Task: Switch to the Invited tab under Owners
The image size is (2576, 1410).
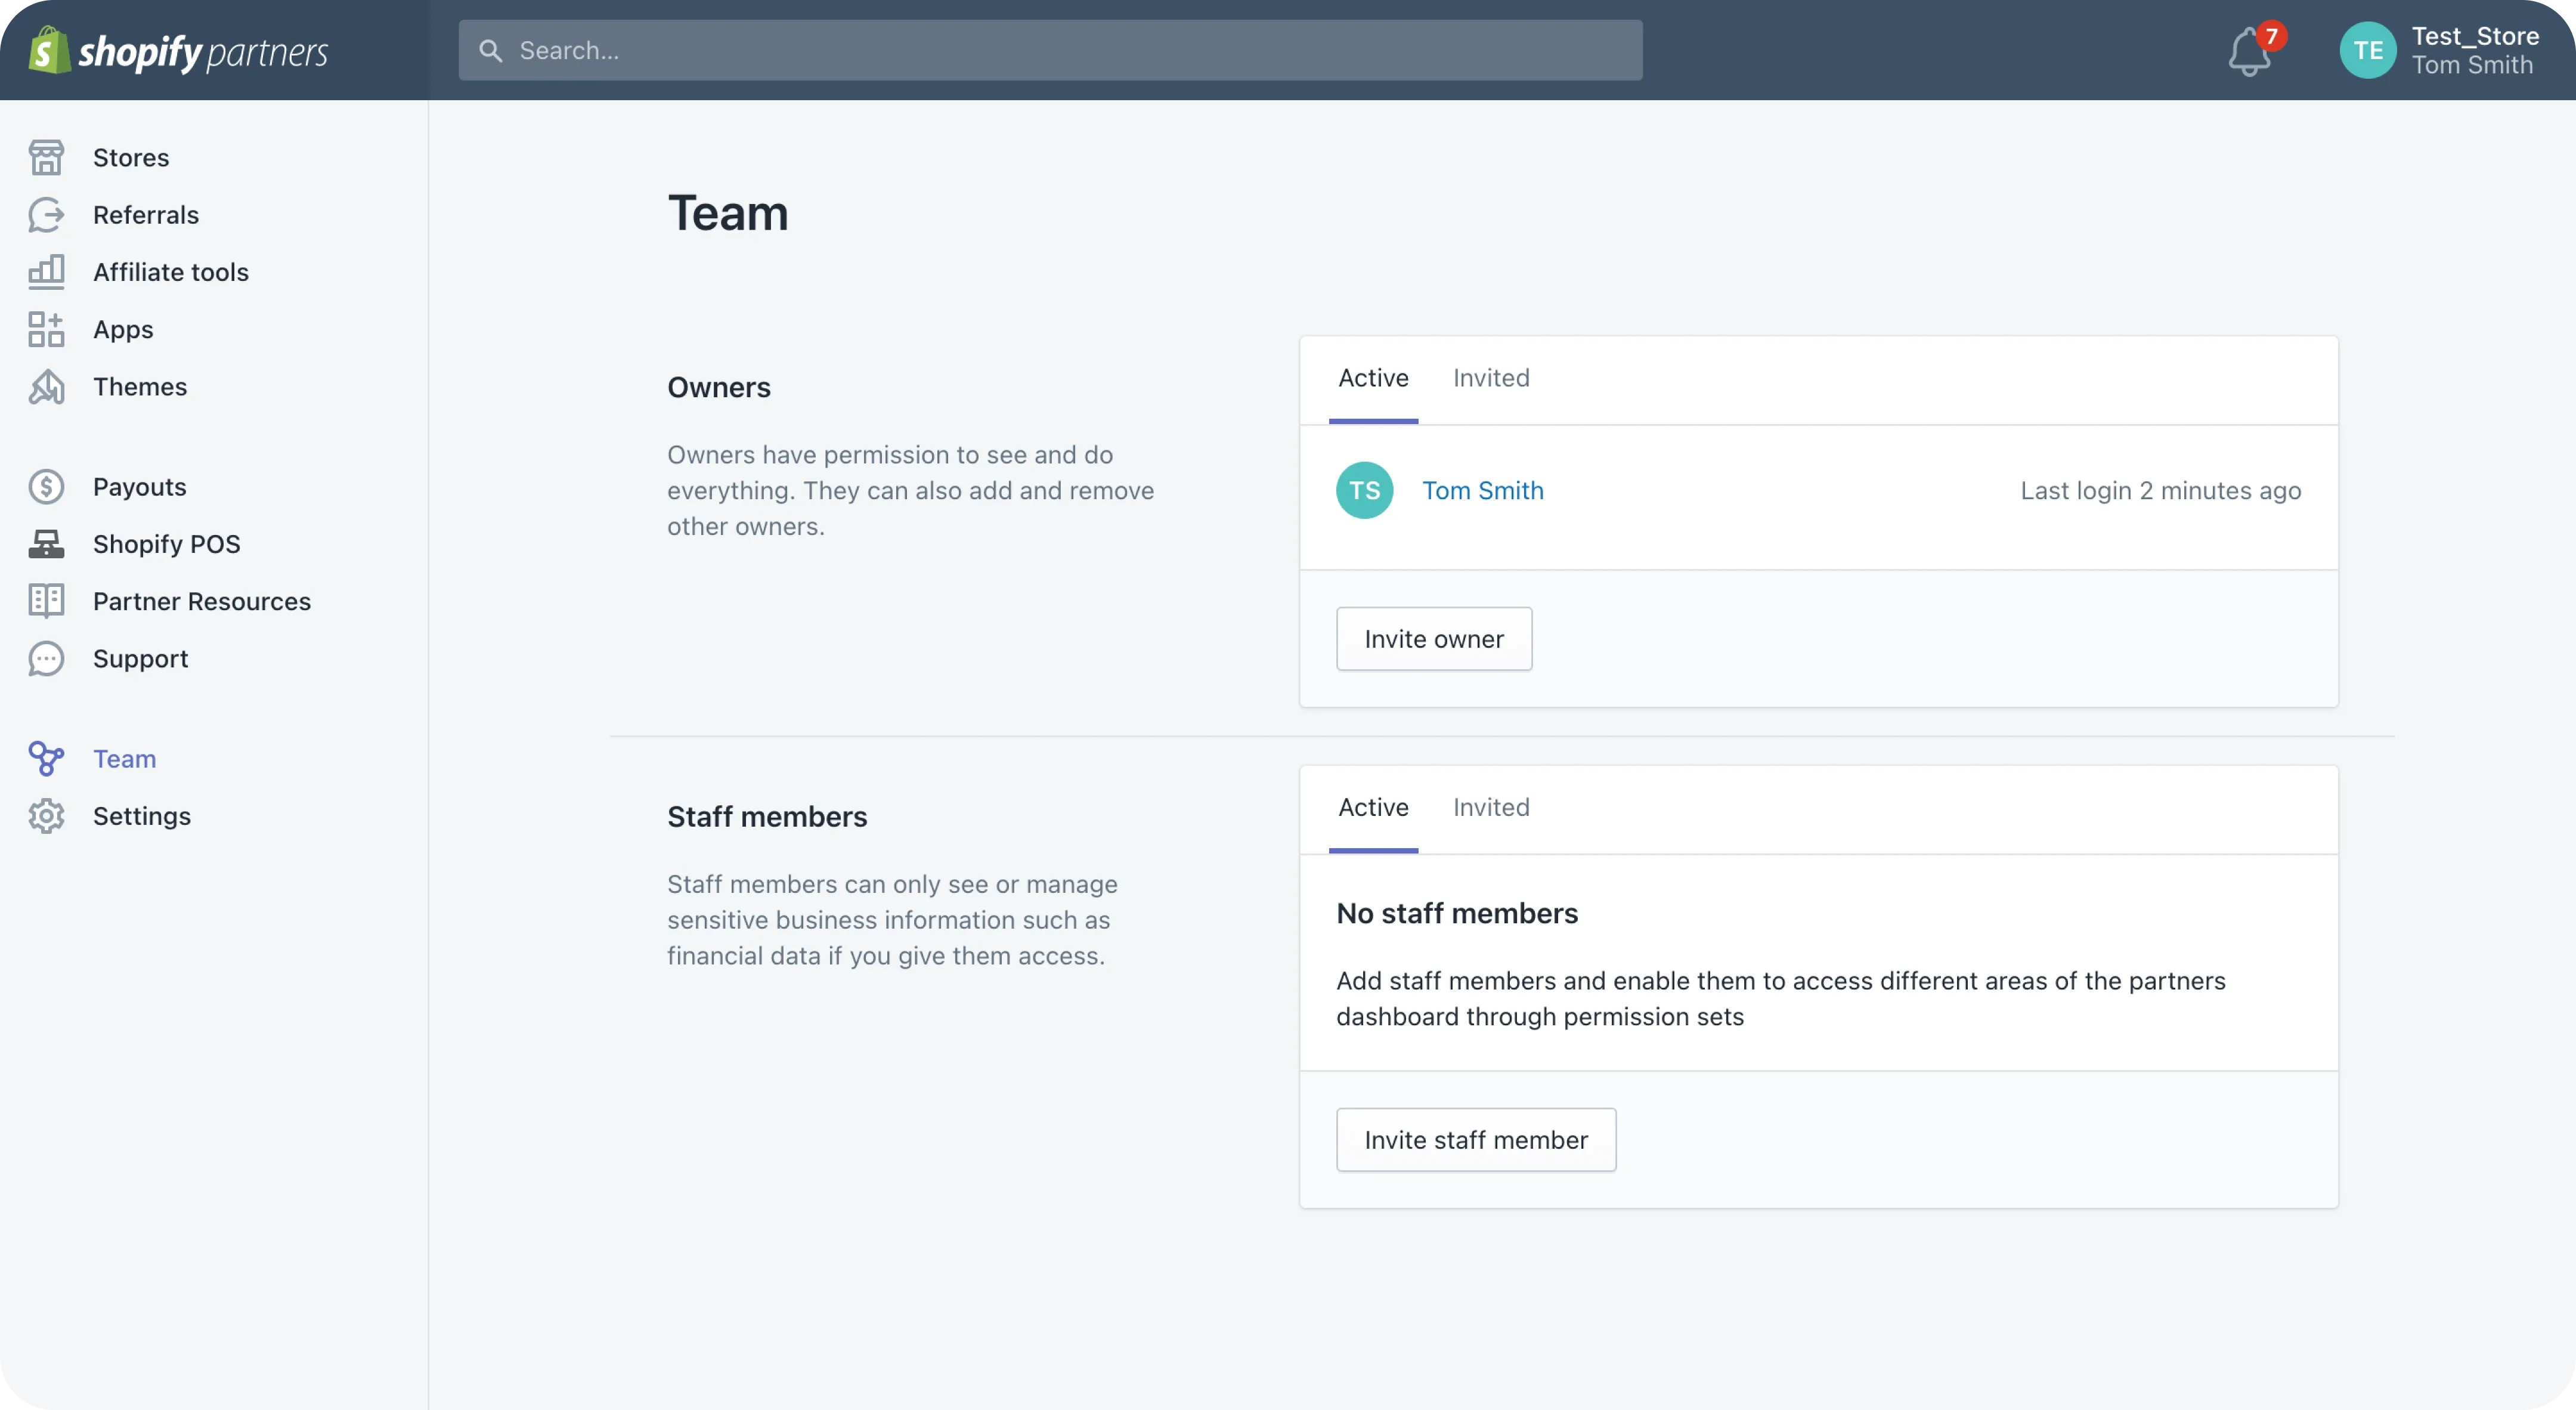Action: 1491,378
